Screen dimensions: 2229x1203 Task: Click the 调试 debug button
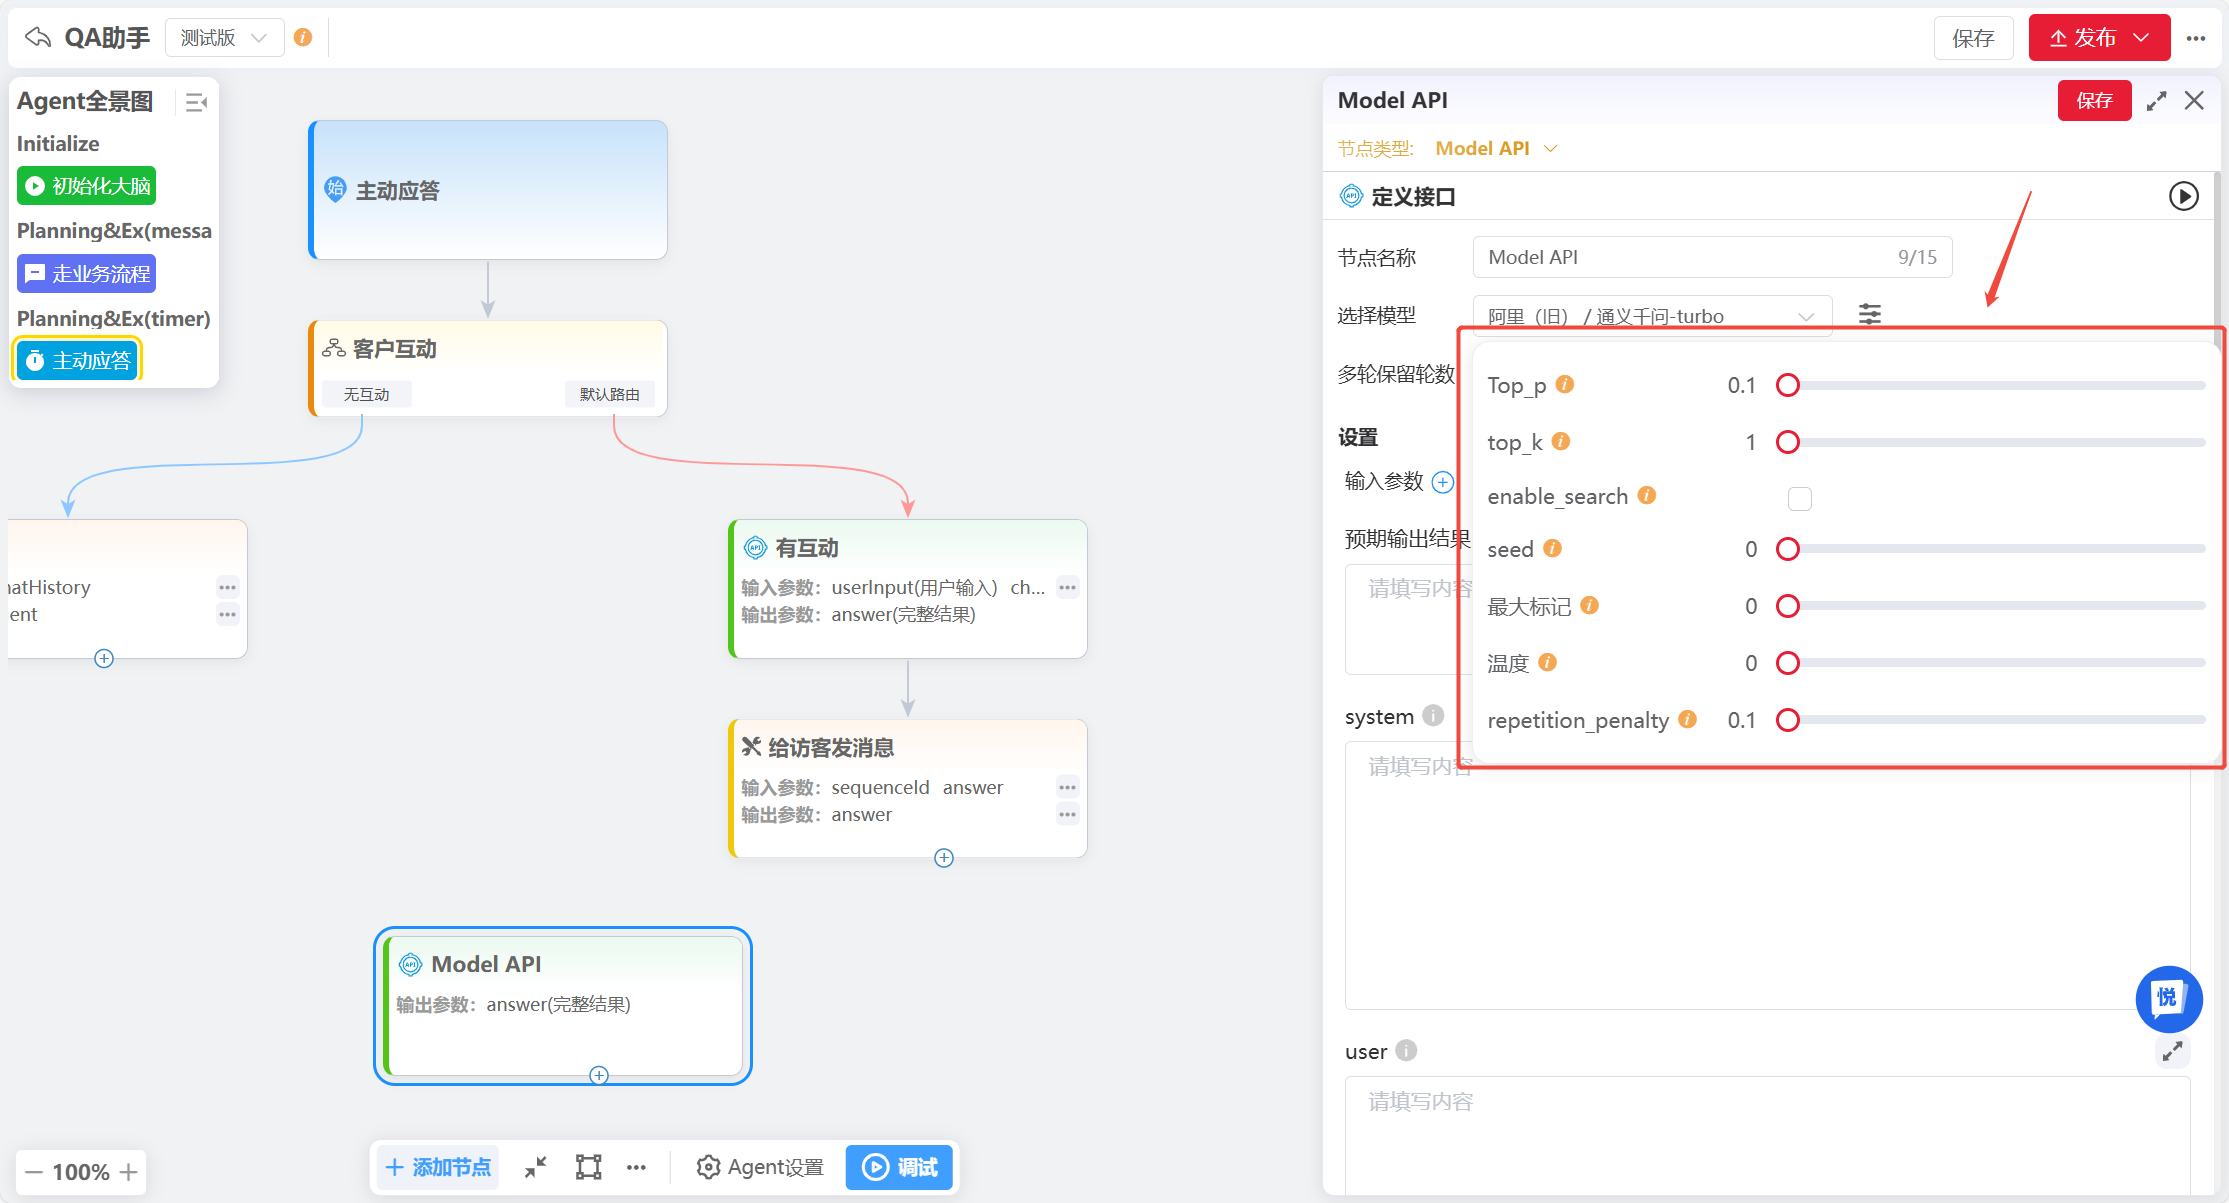pyautogui.click(x=899, y=1167)
